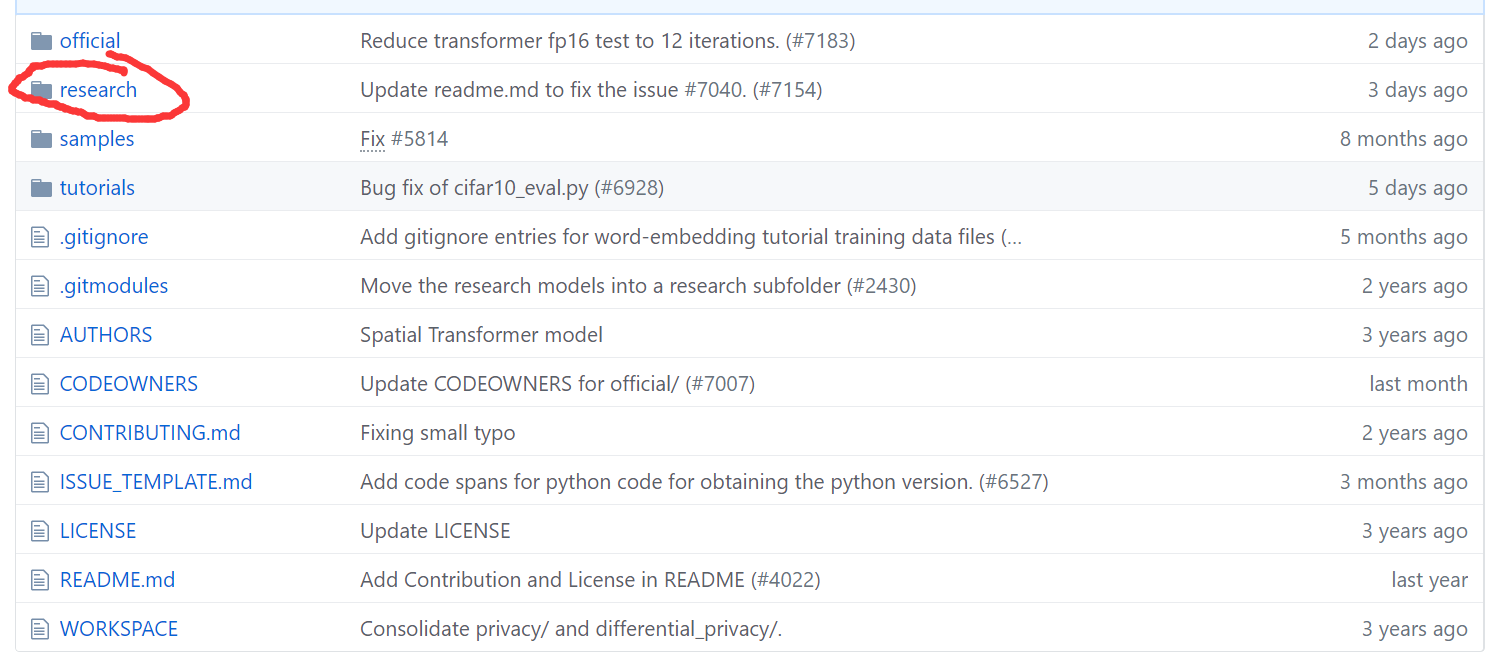Click the file icon next to CODEOWNERS

tap(40, 383)
